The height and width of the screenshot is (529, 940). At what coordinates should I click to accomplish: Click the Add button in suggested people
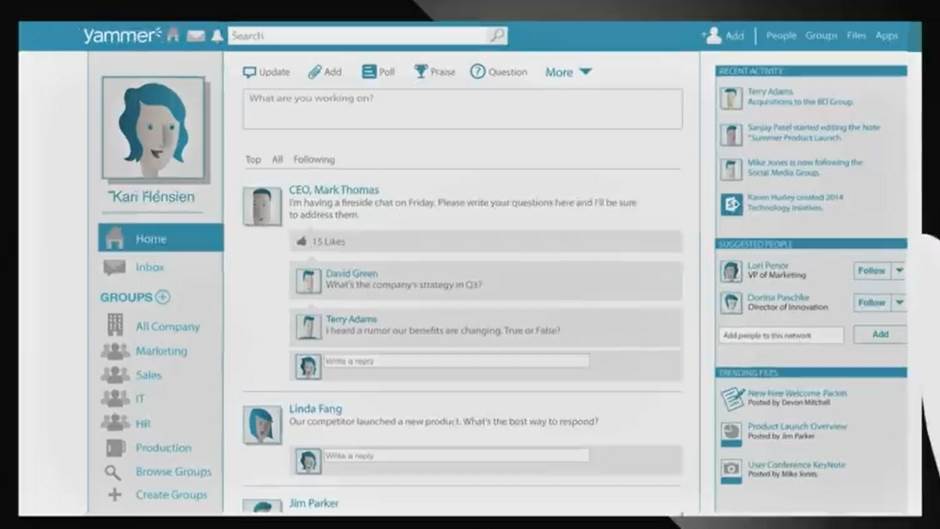[x=880, y=334]
